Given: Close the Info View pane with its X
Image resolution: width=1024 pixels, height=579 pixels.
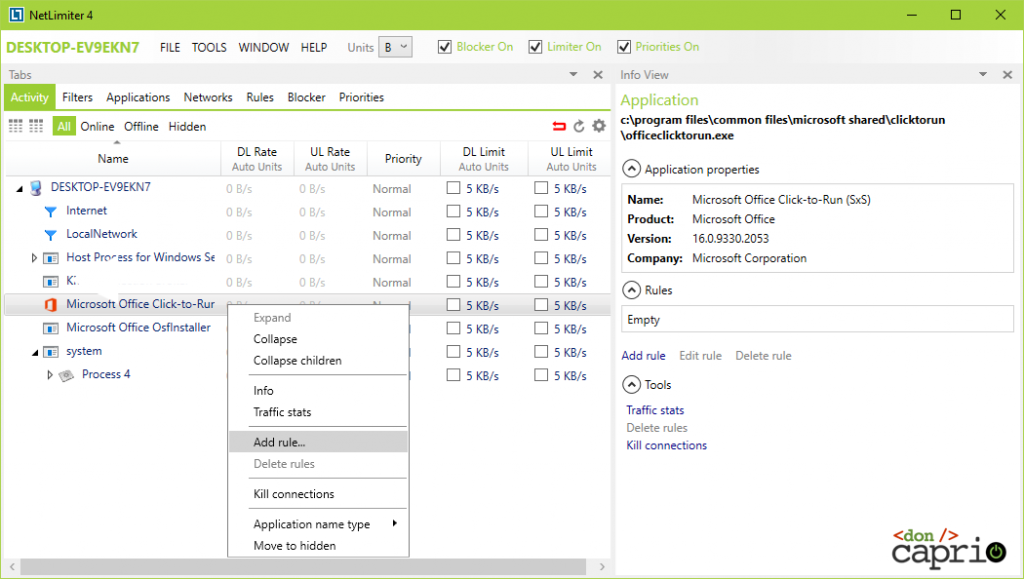Looking at the screenshot, I should (1007, 74).
